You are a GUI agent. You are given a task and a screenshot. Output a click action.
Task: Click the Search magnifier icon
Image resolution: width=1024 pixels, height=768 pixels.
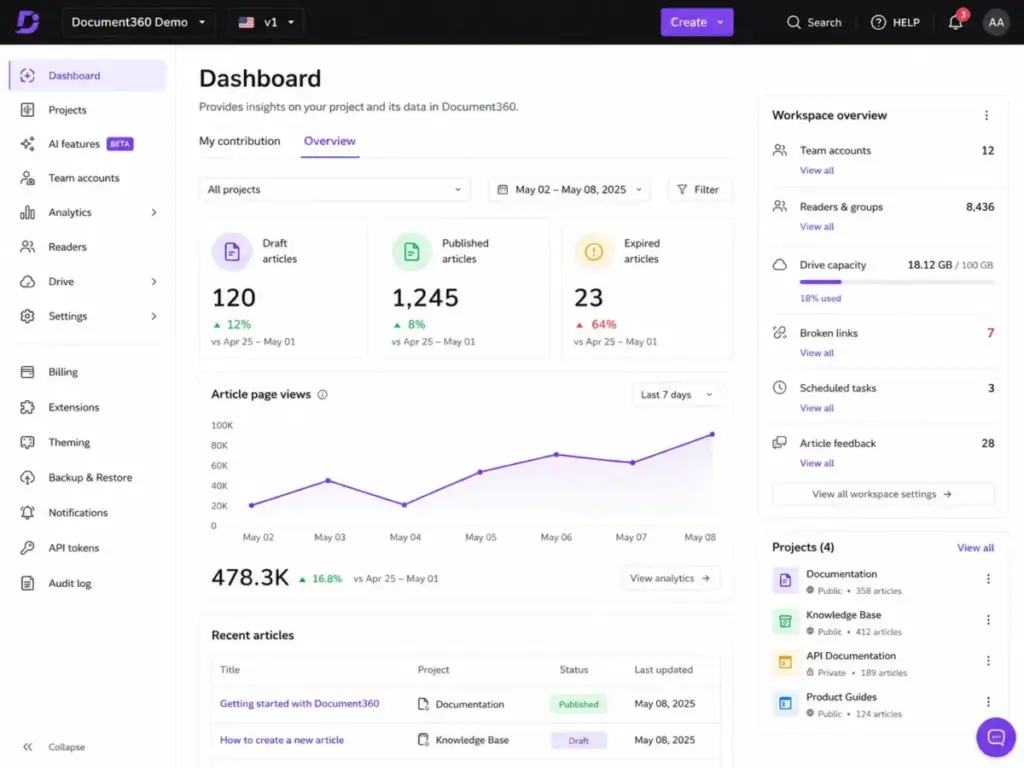pyautogui.click(x=793, y=22)
